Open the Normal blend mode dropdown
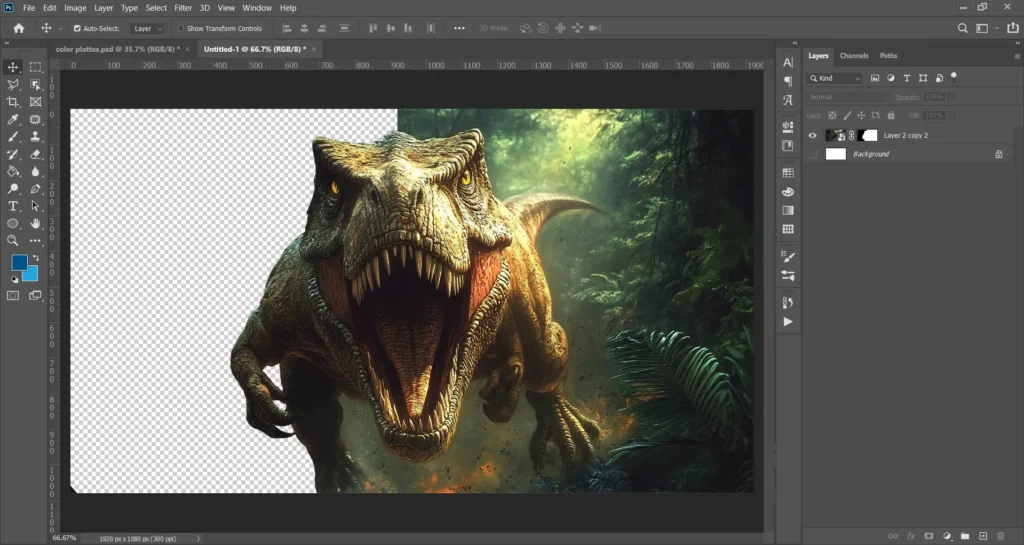Viewport: 1024px width, 545px height. [848, 97]
